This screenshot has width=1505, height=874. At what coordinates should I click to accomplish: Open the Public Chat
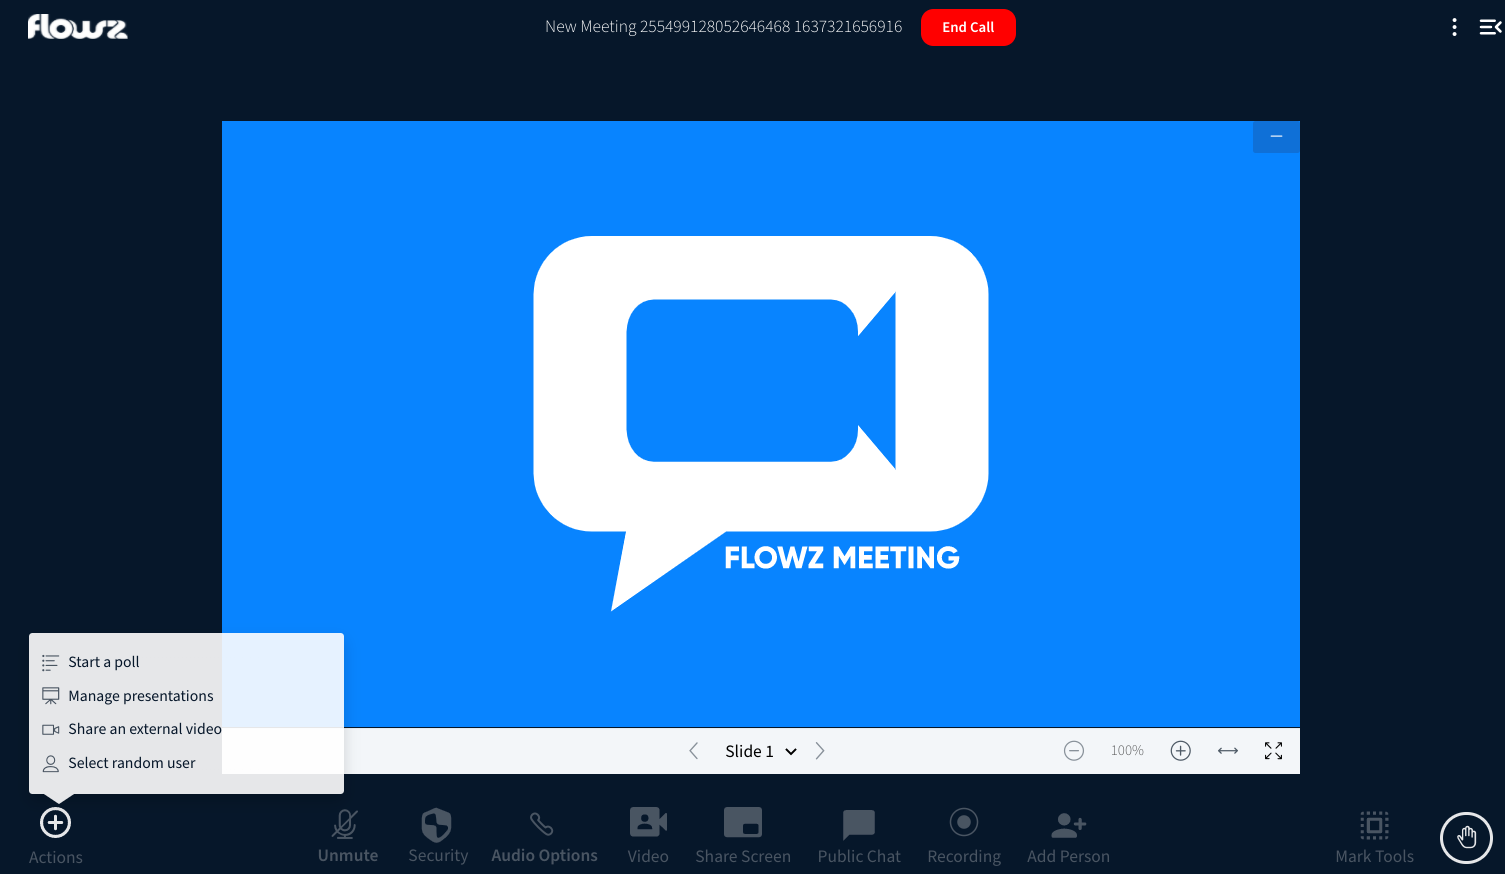pos(859,824)
